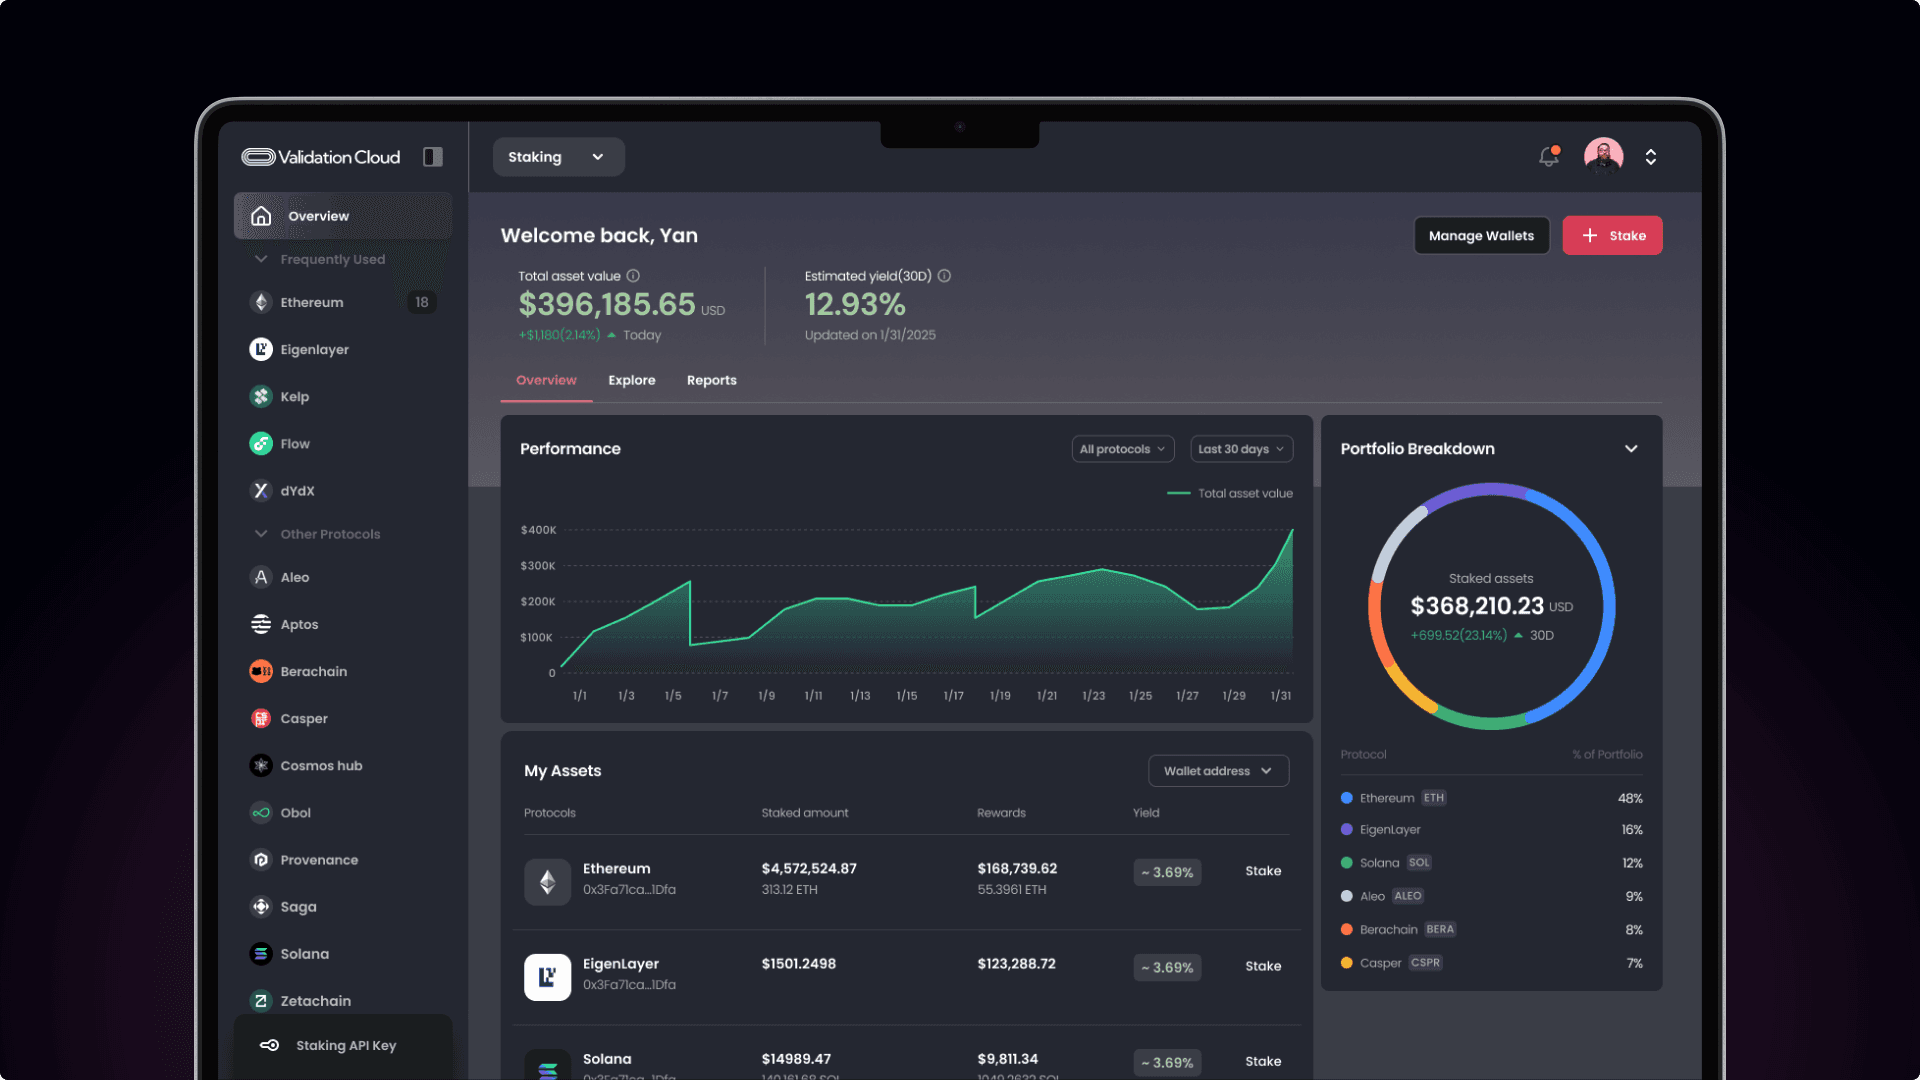Screen dimensions: 1920x1080
Task: Open Berachain in the sidebar
Action: (x=313, y=671)
